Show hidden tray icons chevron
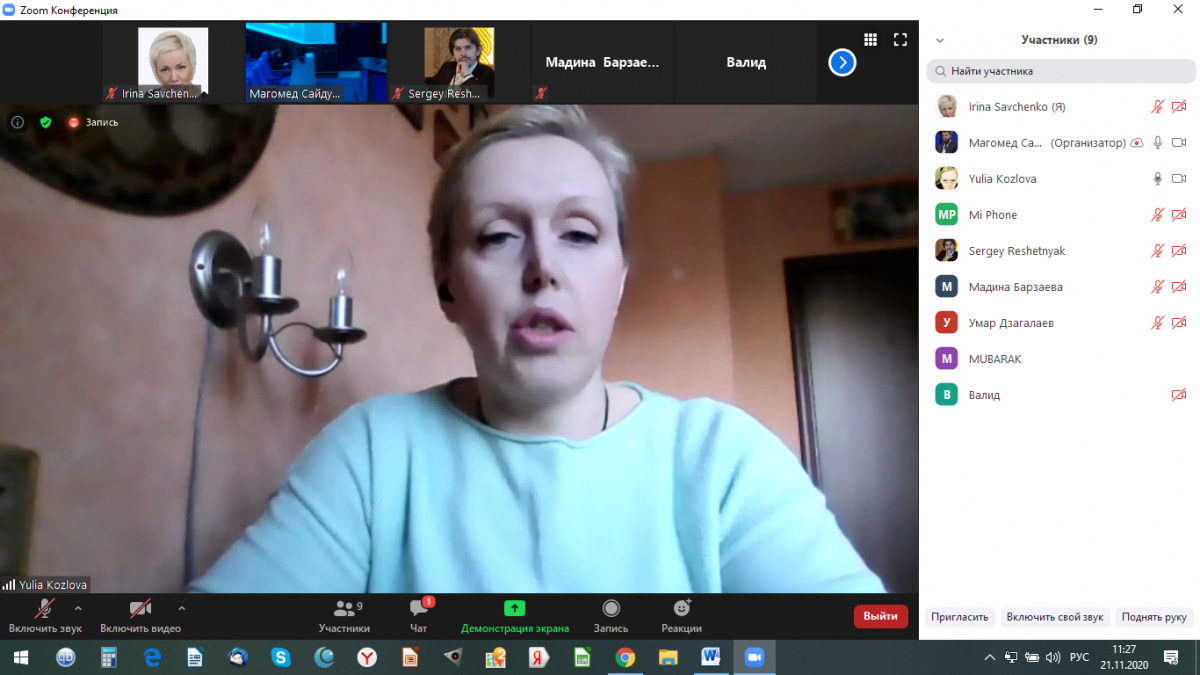Viewport: 1200px width, 675px height. (990, 657)
